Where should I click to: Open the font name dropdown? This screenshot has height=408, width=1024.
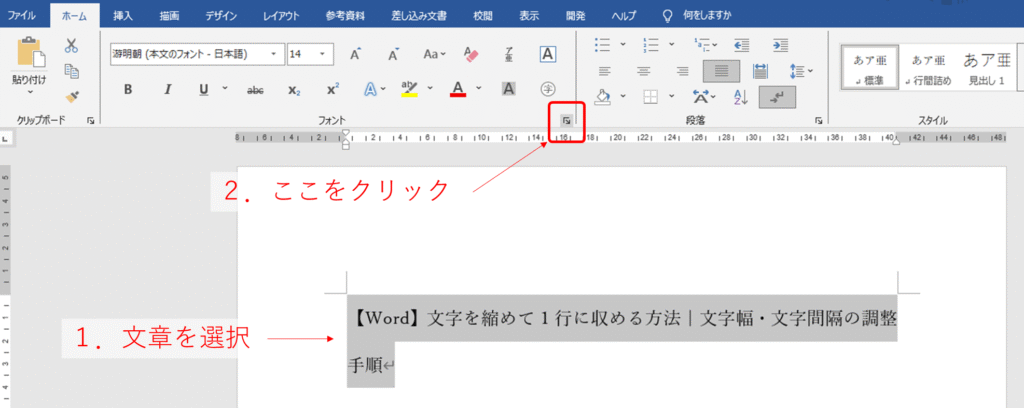pyautogui.click(x=273, y=53)
